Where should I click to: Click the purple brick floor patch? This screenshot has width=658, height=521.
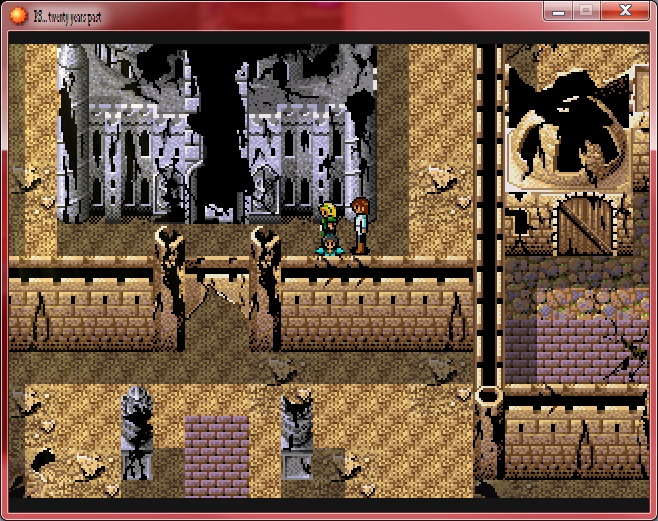click(x=216, y=454)
